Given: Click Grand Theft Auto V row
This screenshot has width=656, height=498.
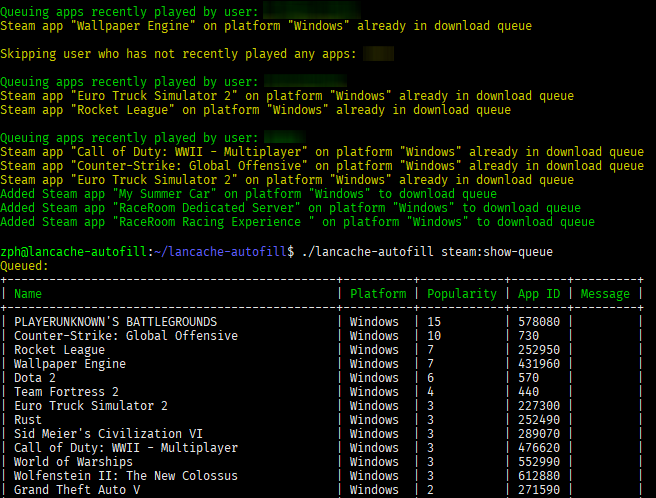Looking at the screenshot, I should click(77, 490).
